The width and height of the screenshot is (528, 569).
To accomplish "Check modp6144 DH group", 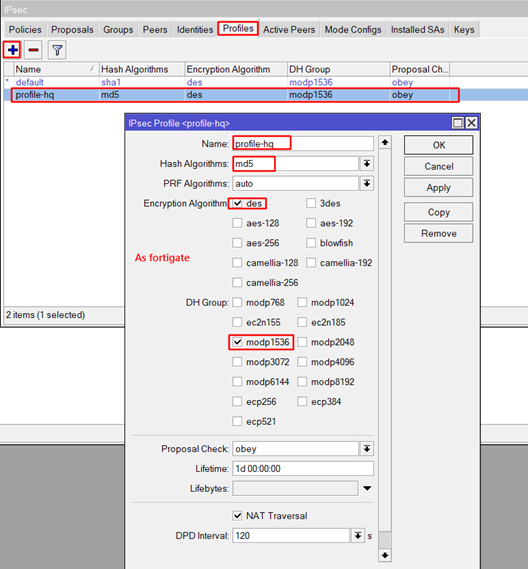I will click(x=237, y=382).
